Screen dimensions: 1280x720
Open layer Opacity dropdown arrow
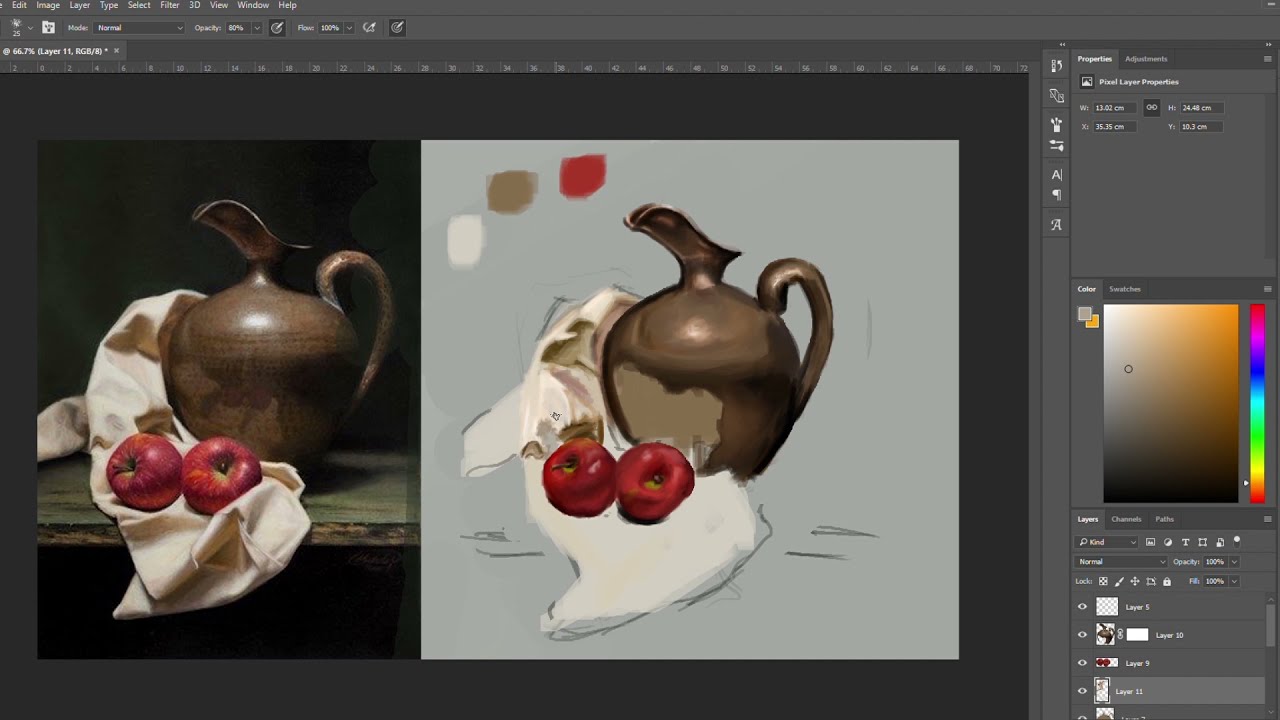(1234, 562)
